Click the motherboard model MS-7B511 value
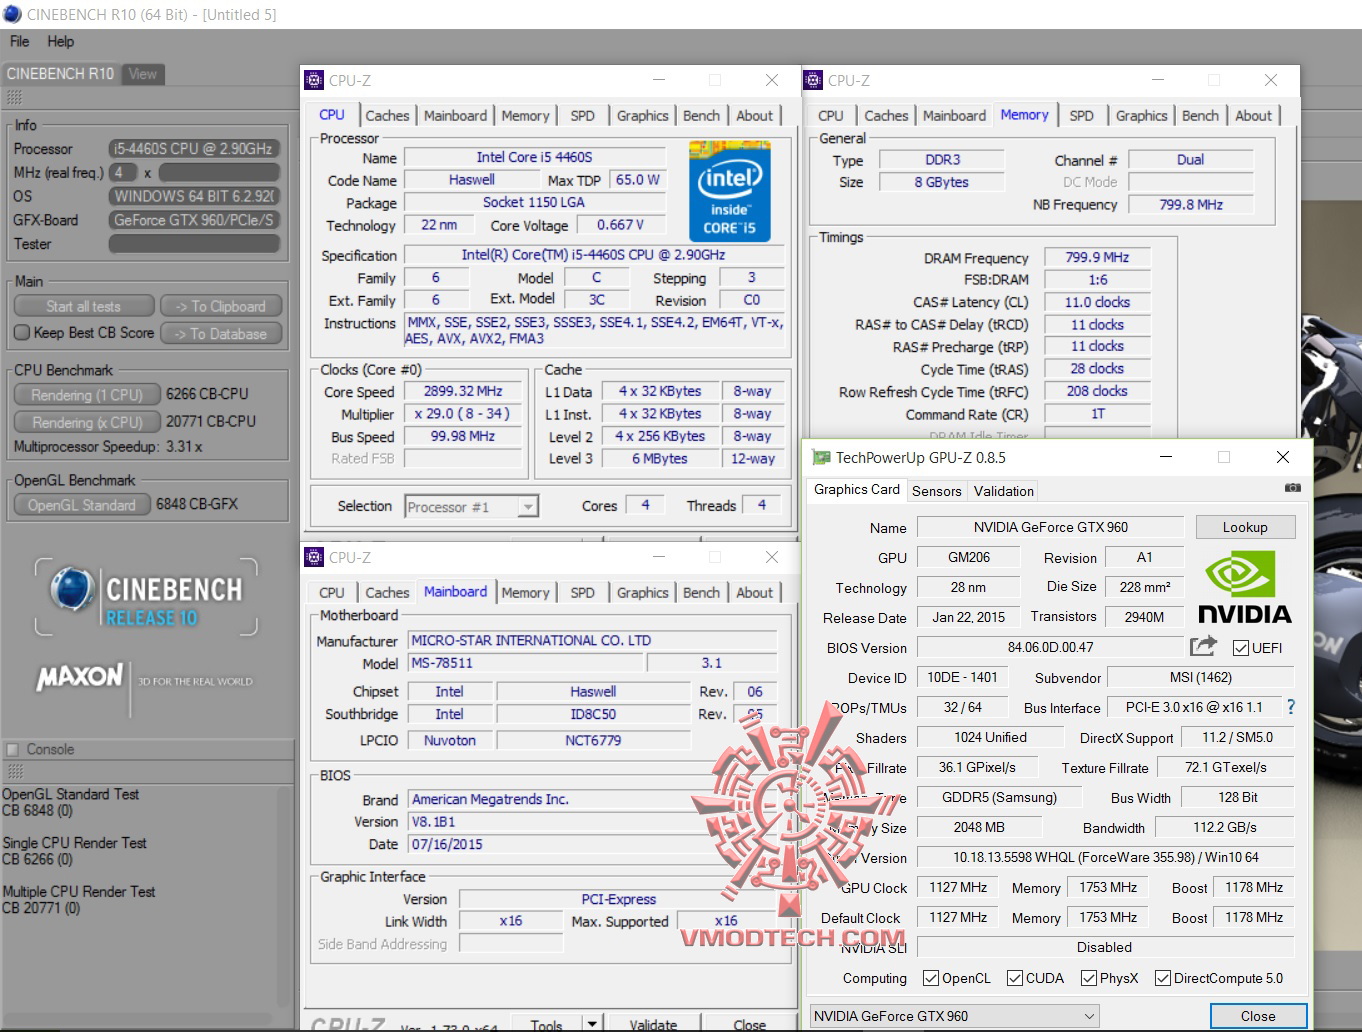This screenshot has height=1032, width=1362. [x=526, y=663]
